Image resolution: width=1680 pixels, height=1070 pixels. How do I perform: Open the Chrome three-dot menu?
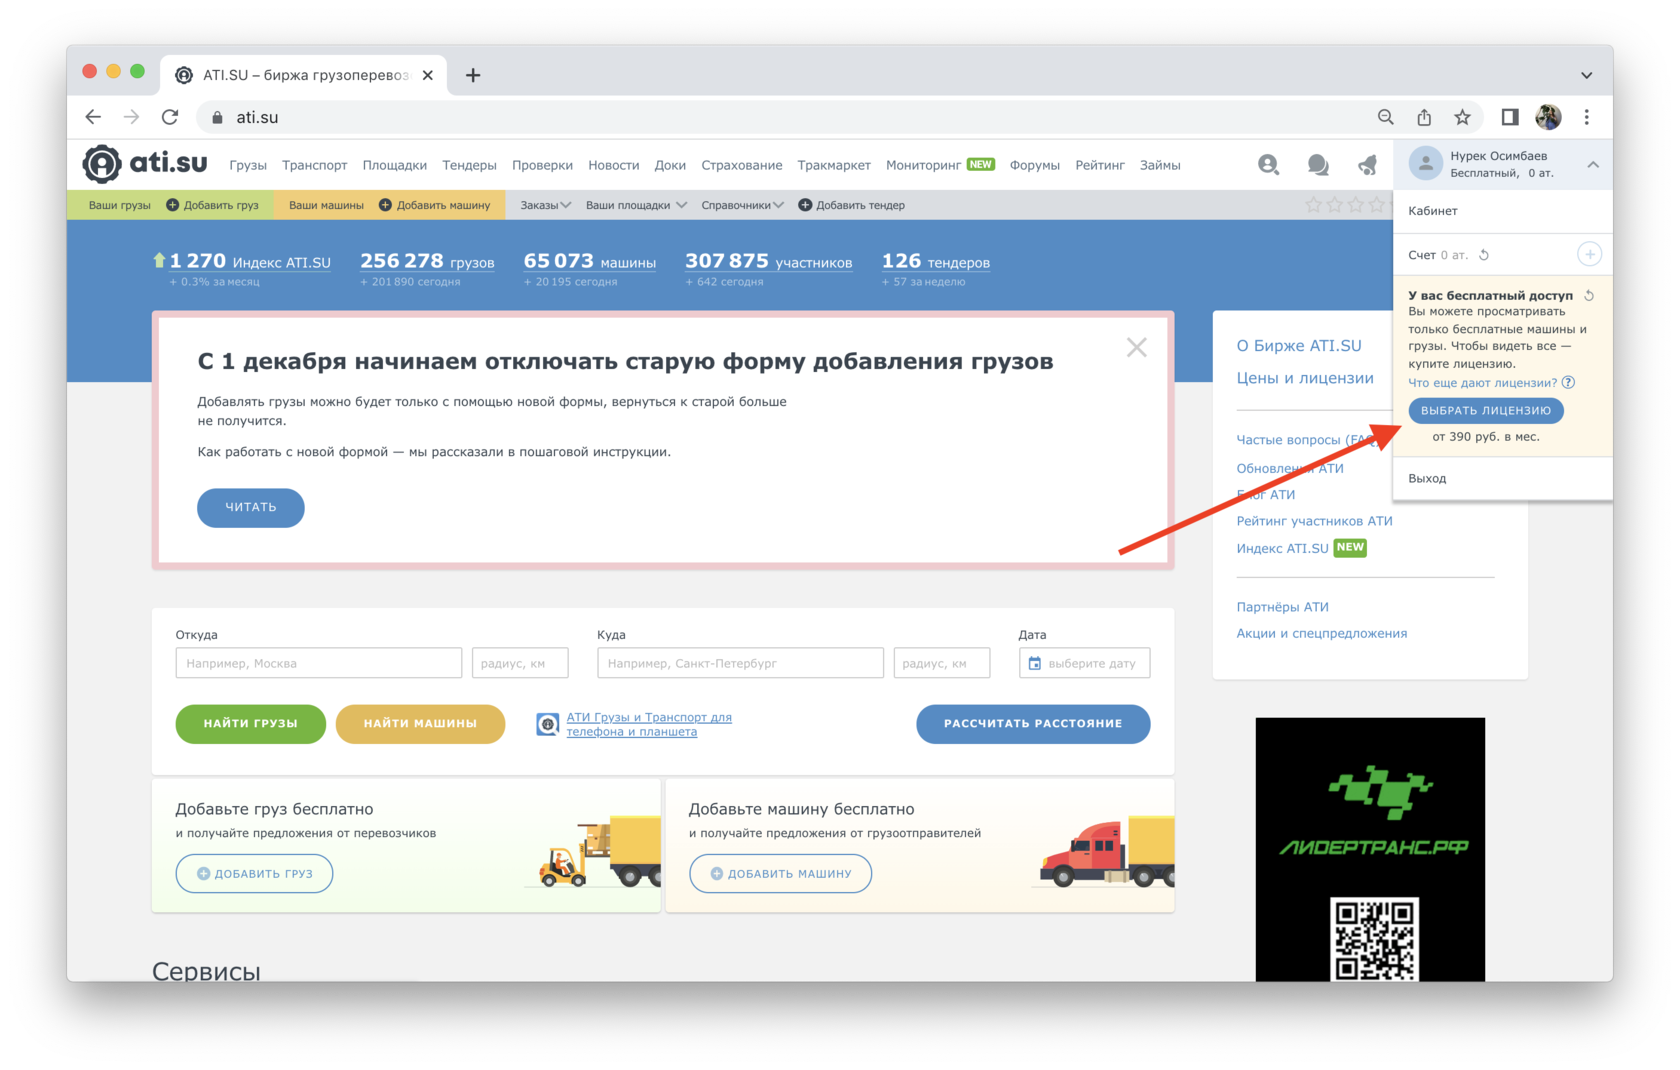pos(1587,117)
